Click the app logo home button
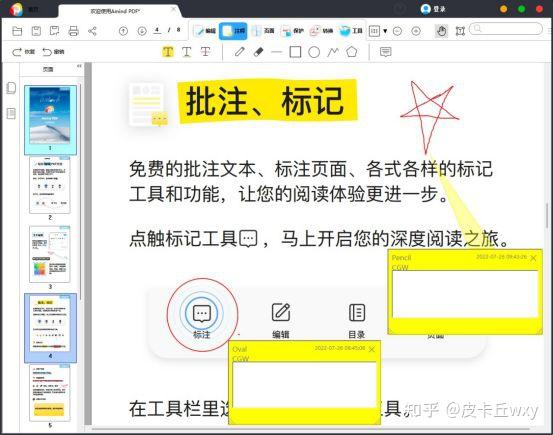553x435 pixels. point(17,9)
